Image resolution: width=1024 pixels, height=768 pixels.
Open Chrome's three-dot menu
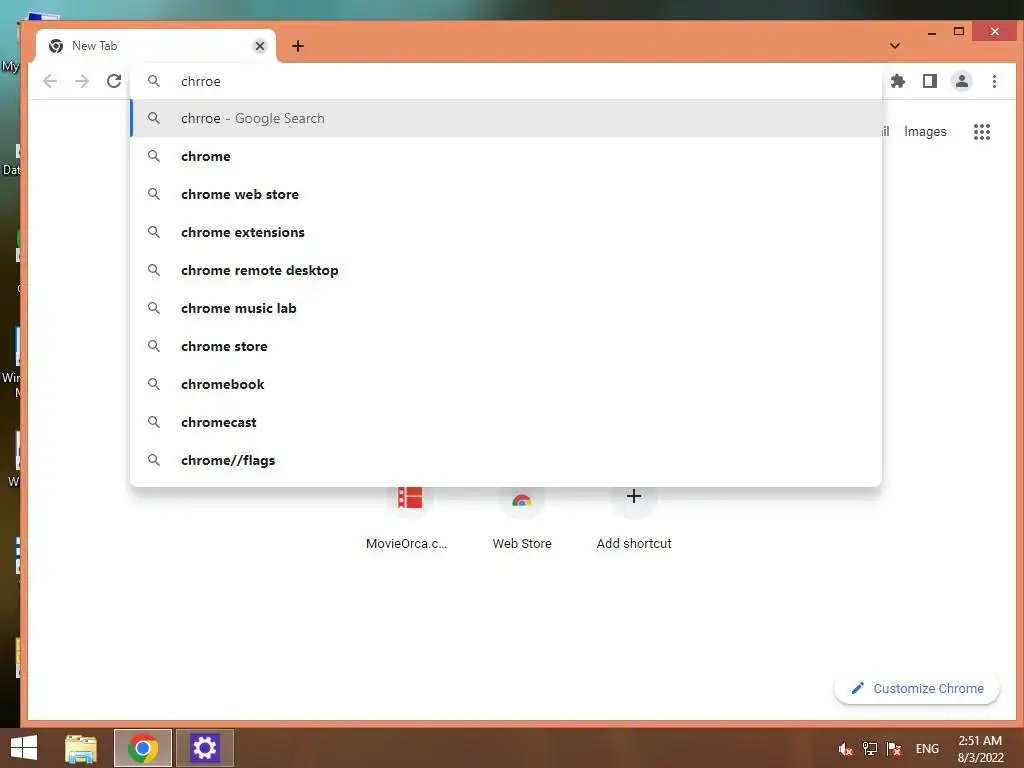coord(994,81)
